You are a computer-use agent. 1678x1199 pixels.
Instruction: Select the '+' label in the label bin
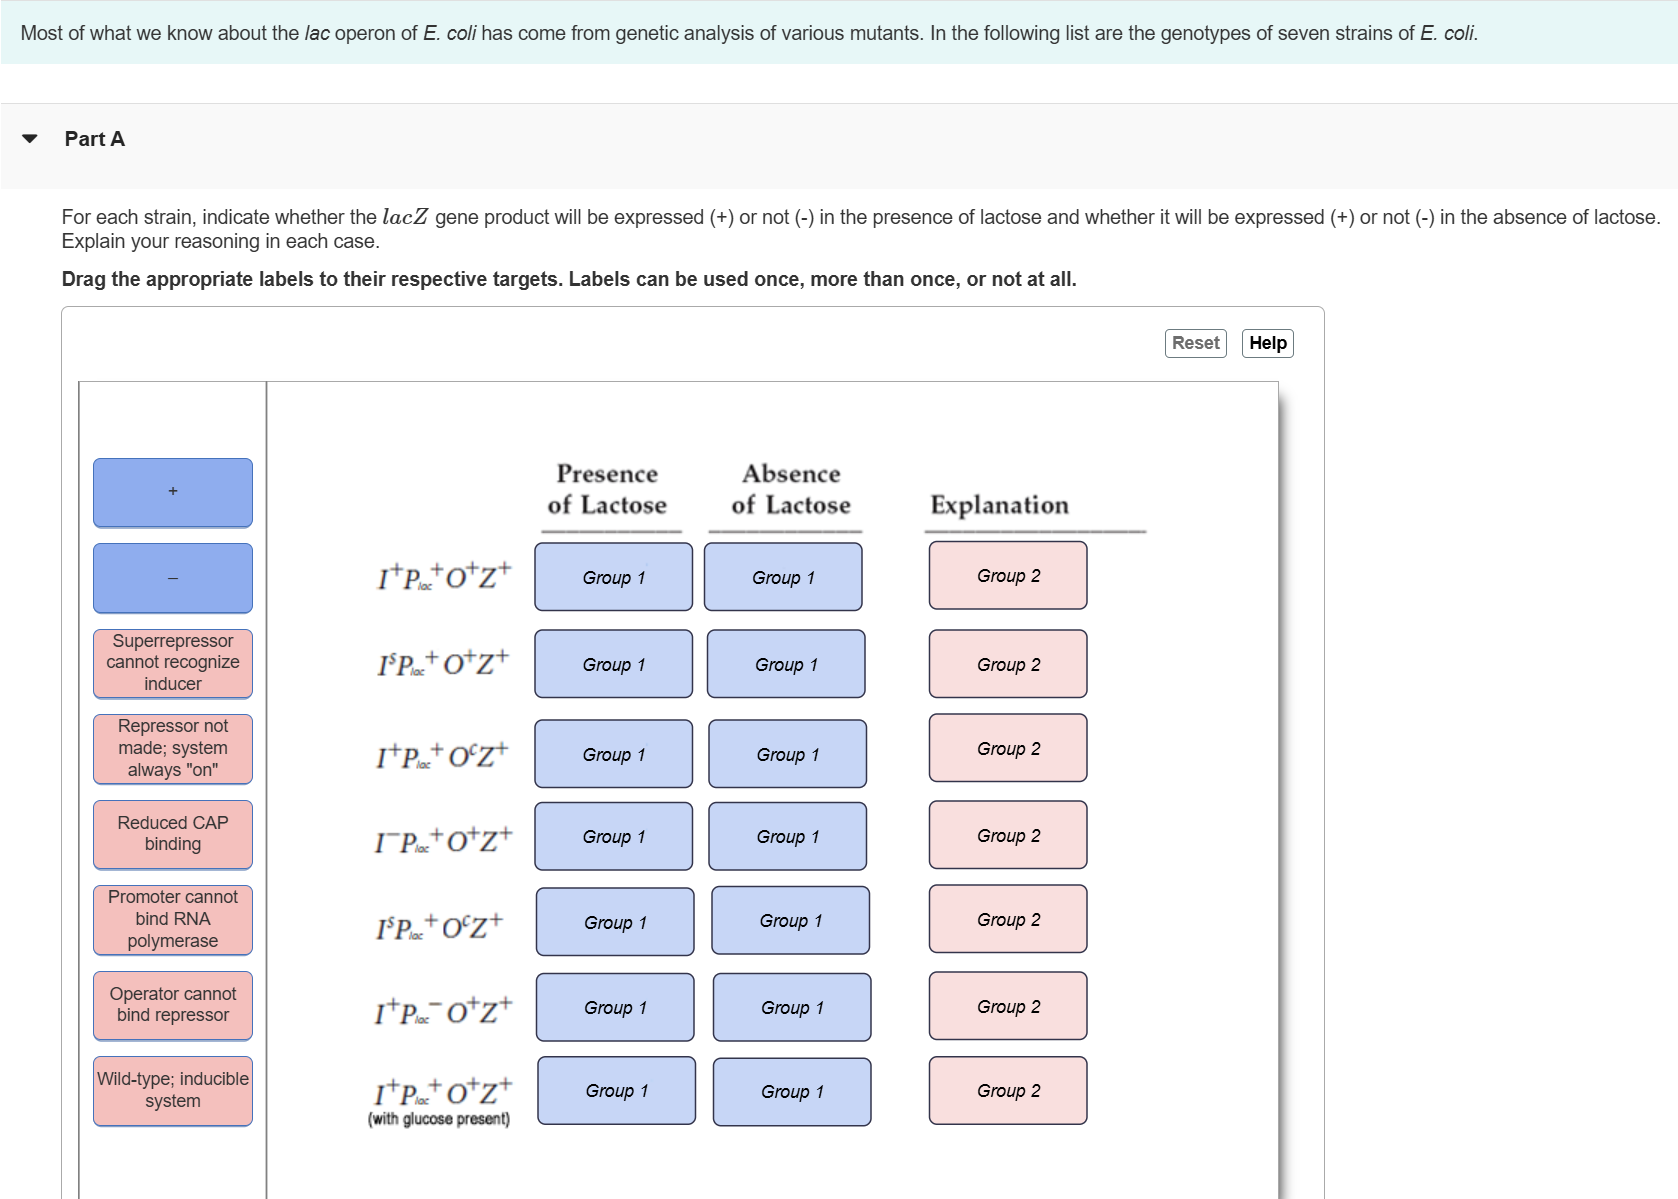172,491
